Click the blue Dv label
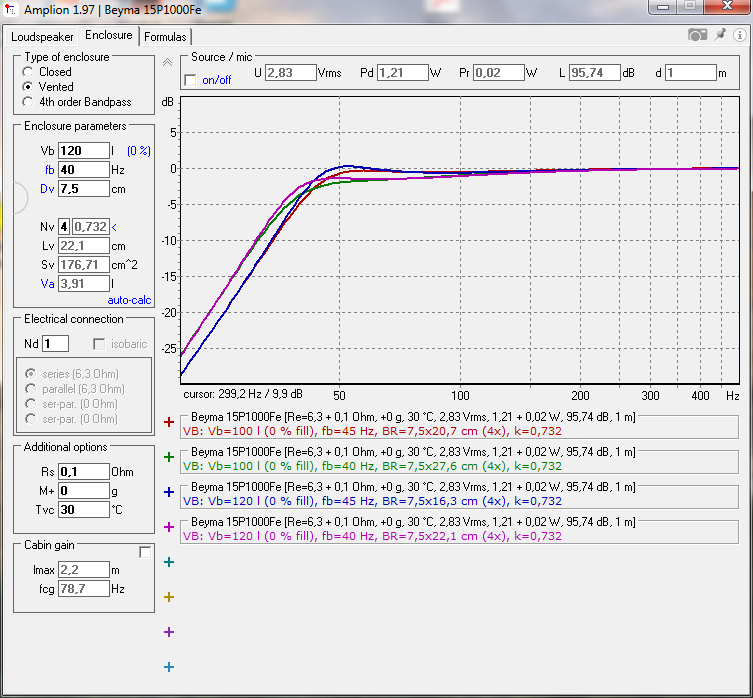Image resolution: width=753 pixels, height=698 pixels. [x=47, y=189]
